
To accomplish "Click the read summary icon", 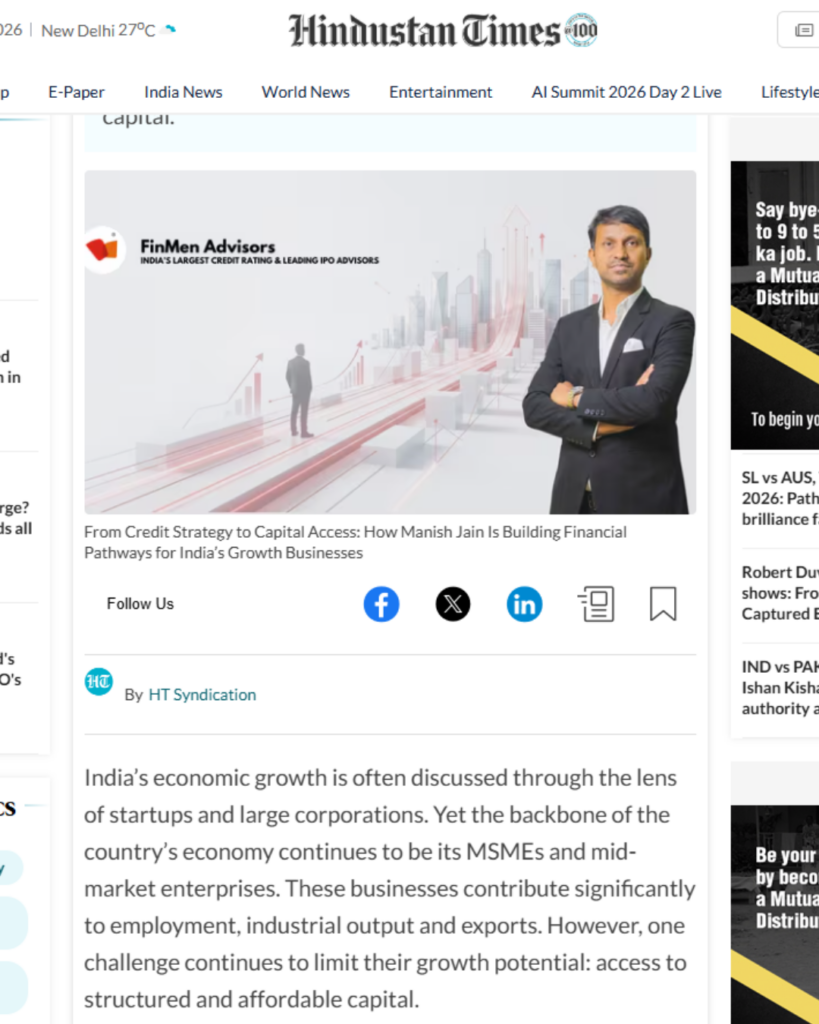I will click(596, 604).
